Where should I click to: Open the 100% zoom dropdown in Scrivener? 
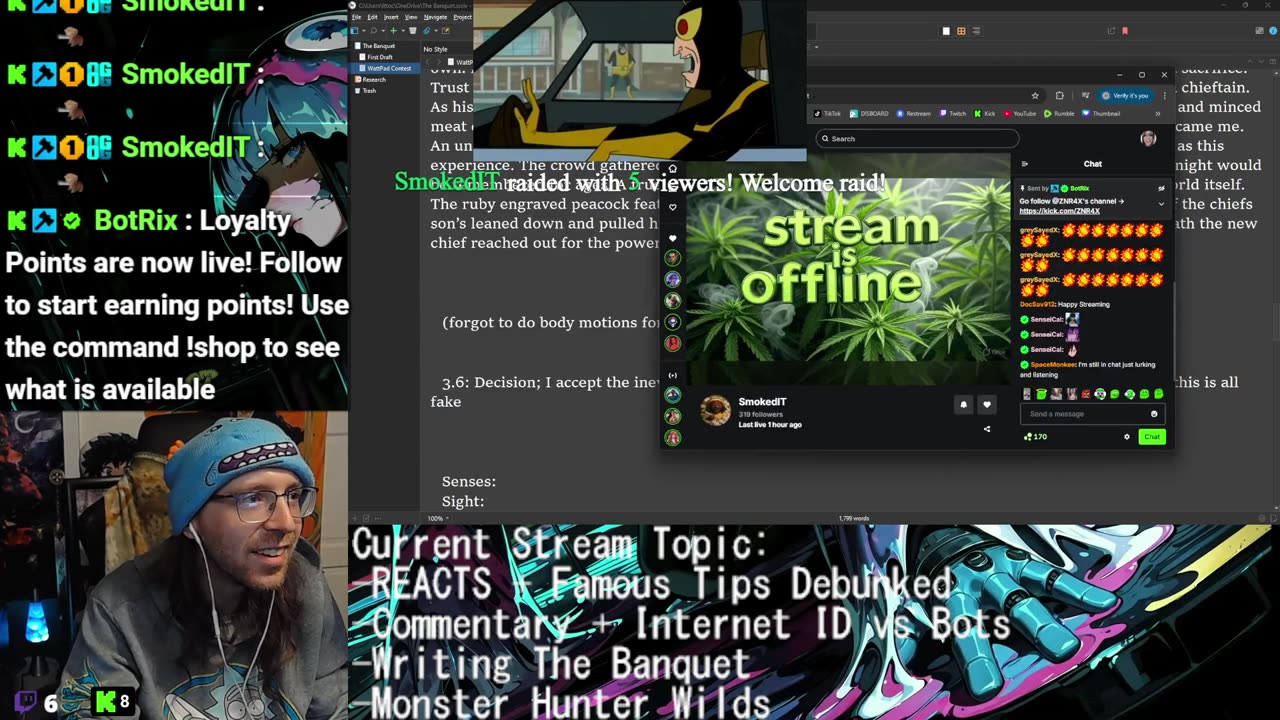438,518
